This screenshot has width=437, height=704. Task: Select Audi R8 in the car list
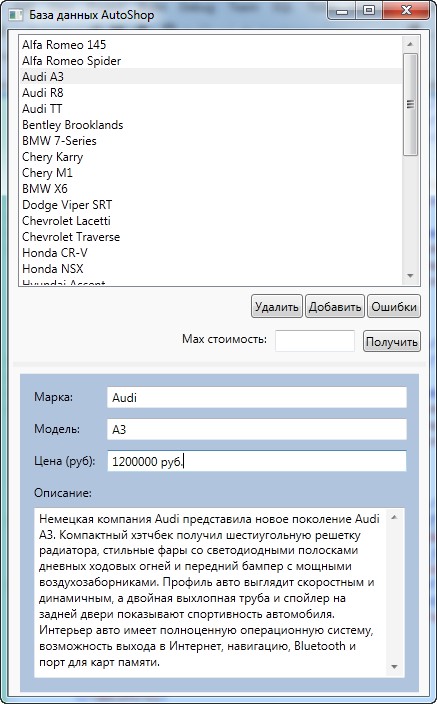[x=211, y=92]
